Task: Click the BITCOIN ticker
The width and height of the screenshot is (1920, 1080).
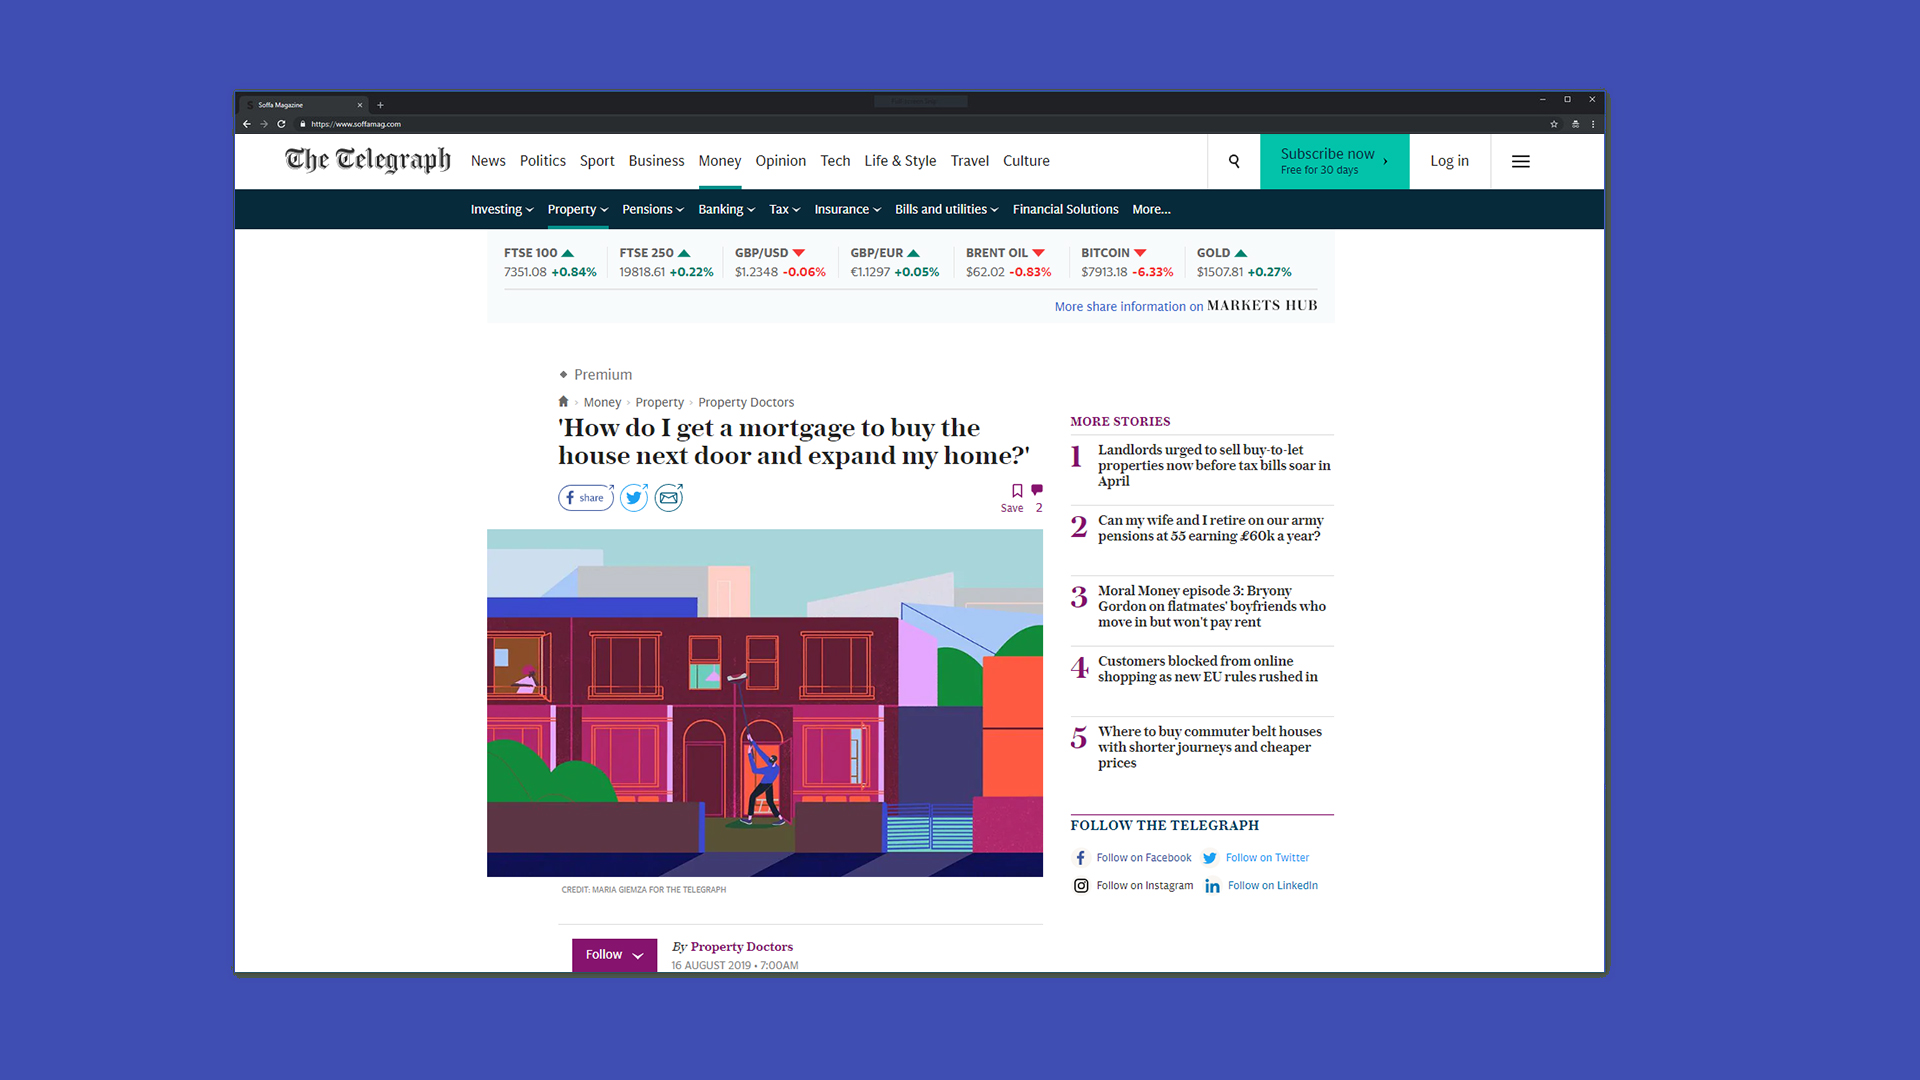Action: click(1127, 262)
